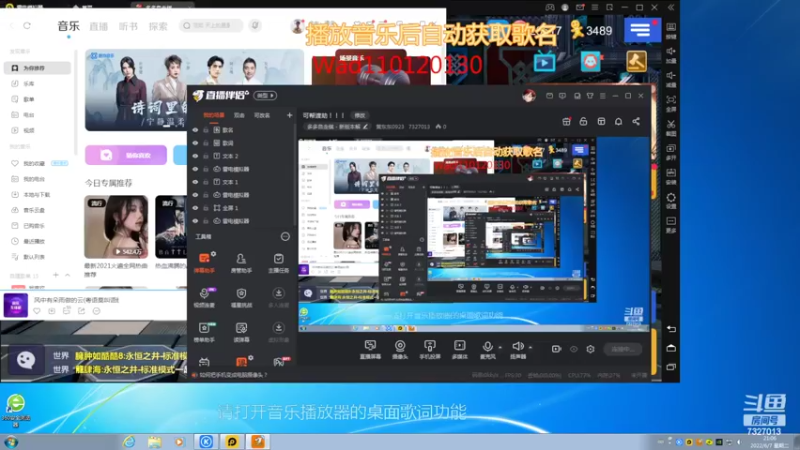Open the speaker dropdown arrow
The image size is (800, 450).
pos(531,347)
